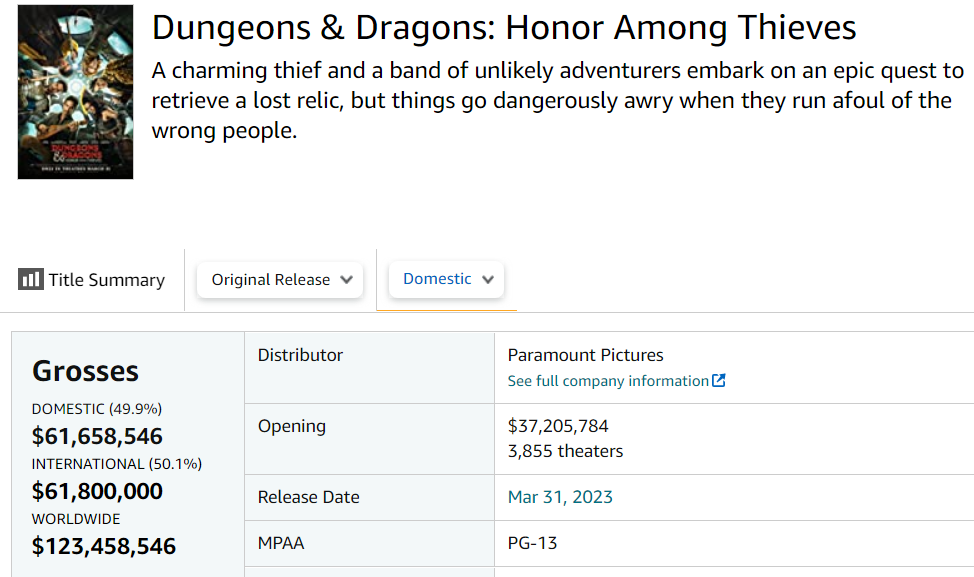
Task: Click the Paramount Pictures distributor name
Action: [585, 355]
